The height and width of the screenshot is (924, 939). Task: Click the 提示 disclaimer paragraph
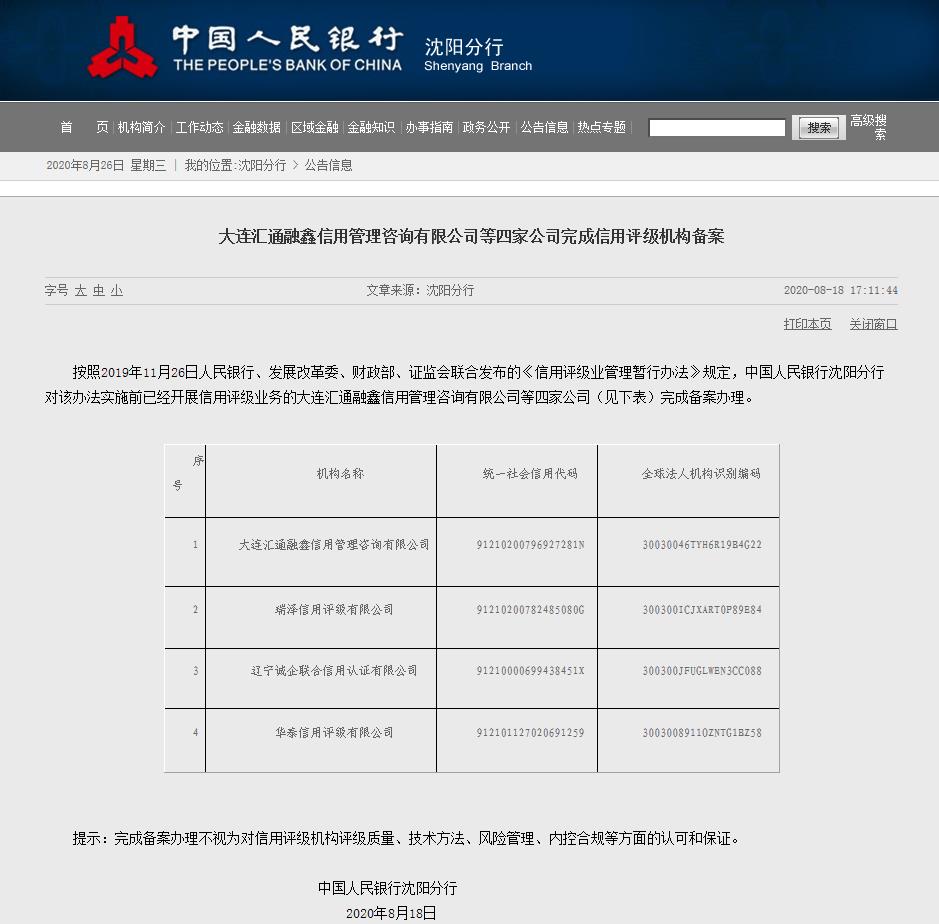(407, 838)
